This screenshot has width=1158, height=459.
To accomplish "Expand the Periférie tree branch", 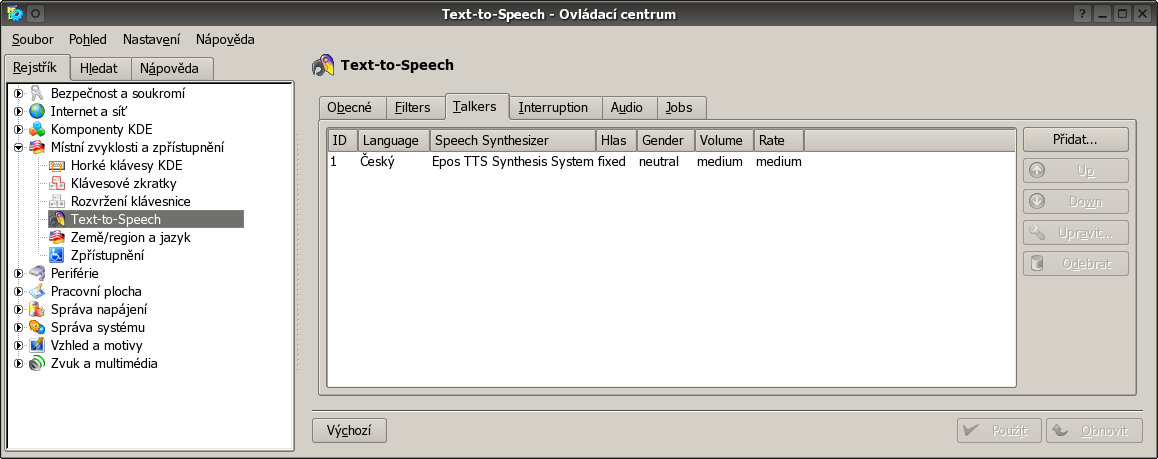I will click(x=18, y=273).
